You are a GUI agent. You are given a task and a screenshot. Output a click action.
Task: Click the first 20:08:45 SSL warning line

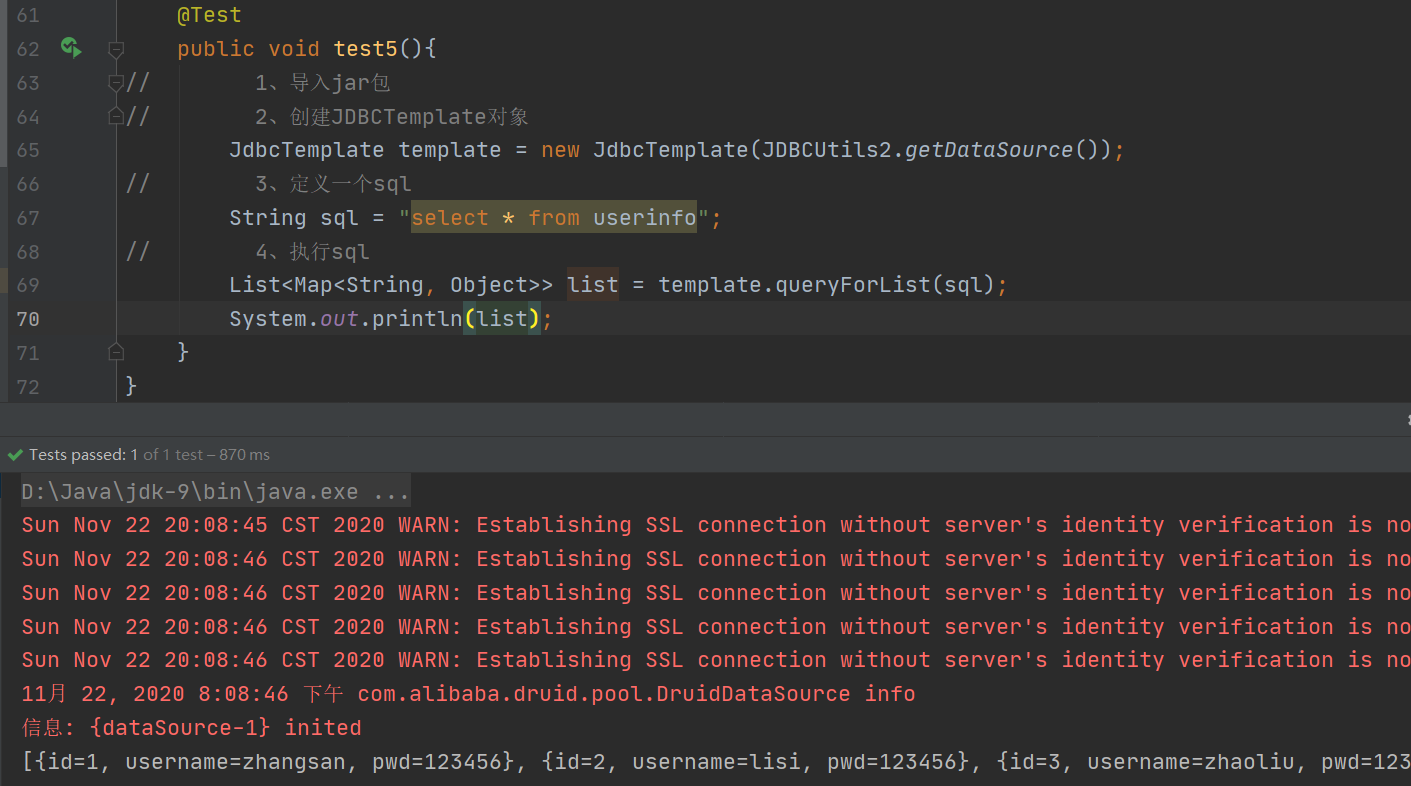715,525
